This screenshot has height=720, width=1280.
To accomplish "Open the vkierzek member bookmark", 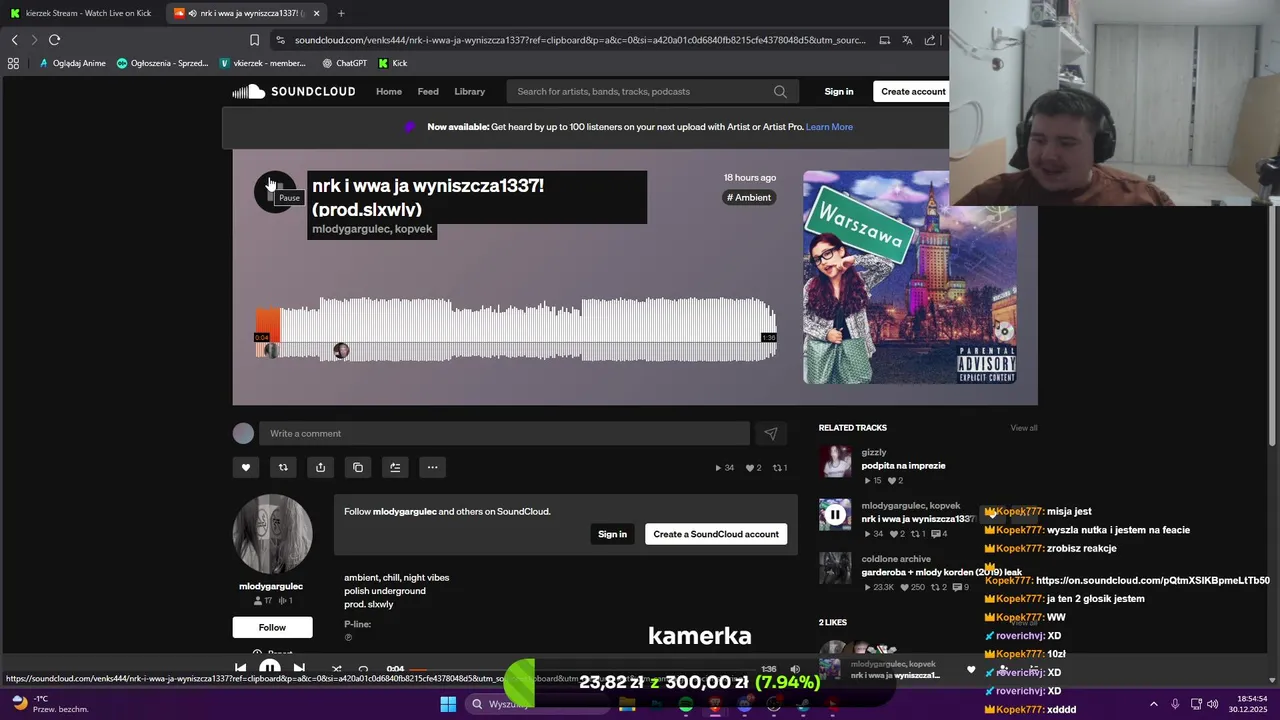I will tap(263, 63).
